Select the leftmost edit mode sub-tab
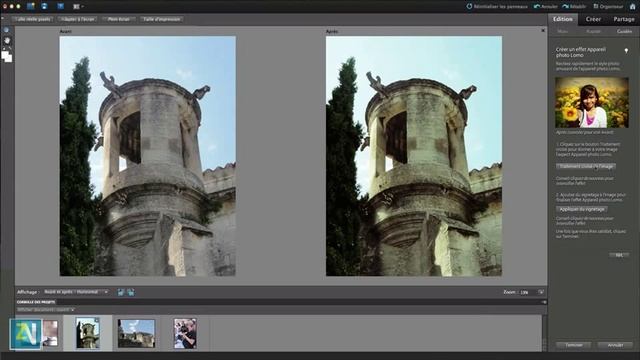Image resolution: width=640 pixels, height=360 pixels. coord(562,31)
